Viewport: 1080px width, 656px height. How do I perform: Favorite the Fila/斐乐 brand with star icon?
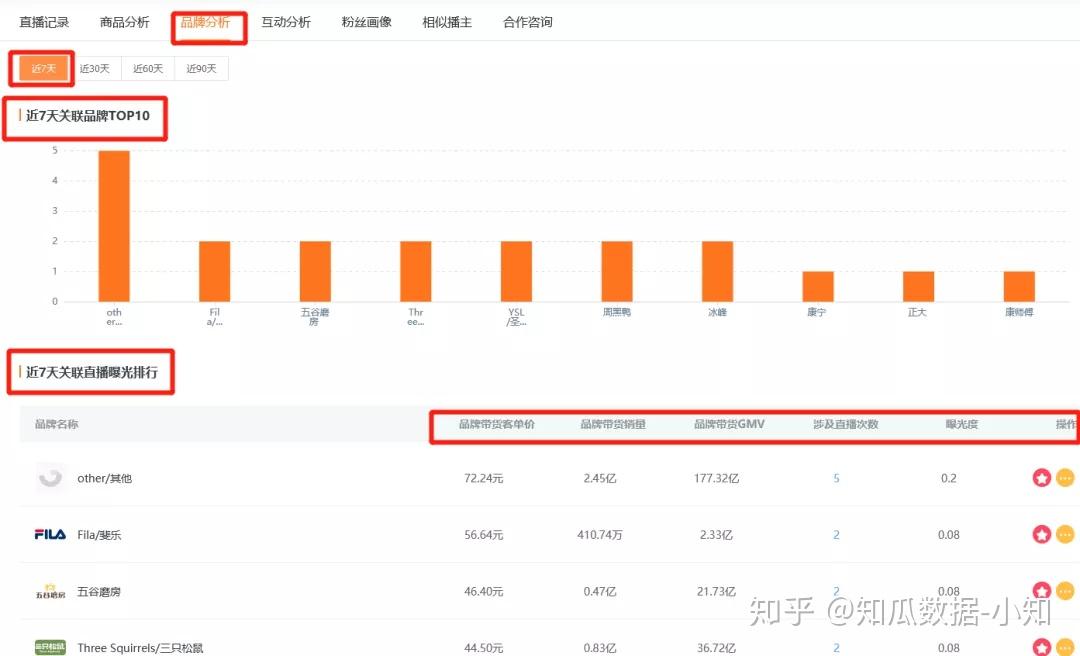click(x=1041, y=534)
